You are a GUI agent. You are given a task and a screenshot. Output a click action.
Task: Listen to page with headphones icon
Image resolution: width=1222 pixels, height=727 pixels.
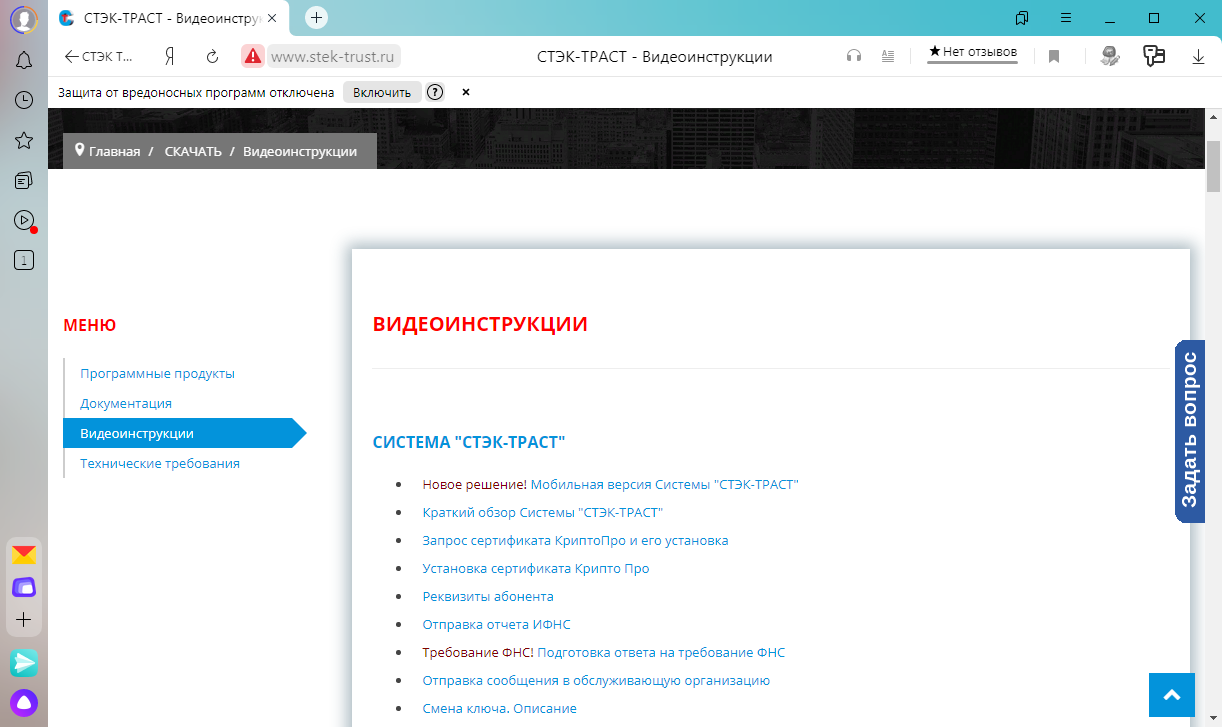pyautogui.click(x=854, y=56)
